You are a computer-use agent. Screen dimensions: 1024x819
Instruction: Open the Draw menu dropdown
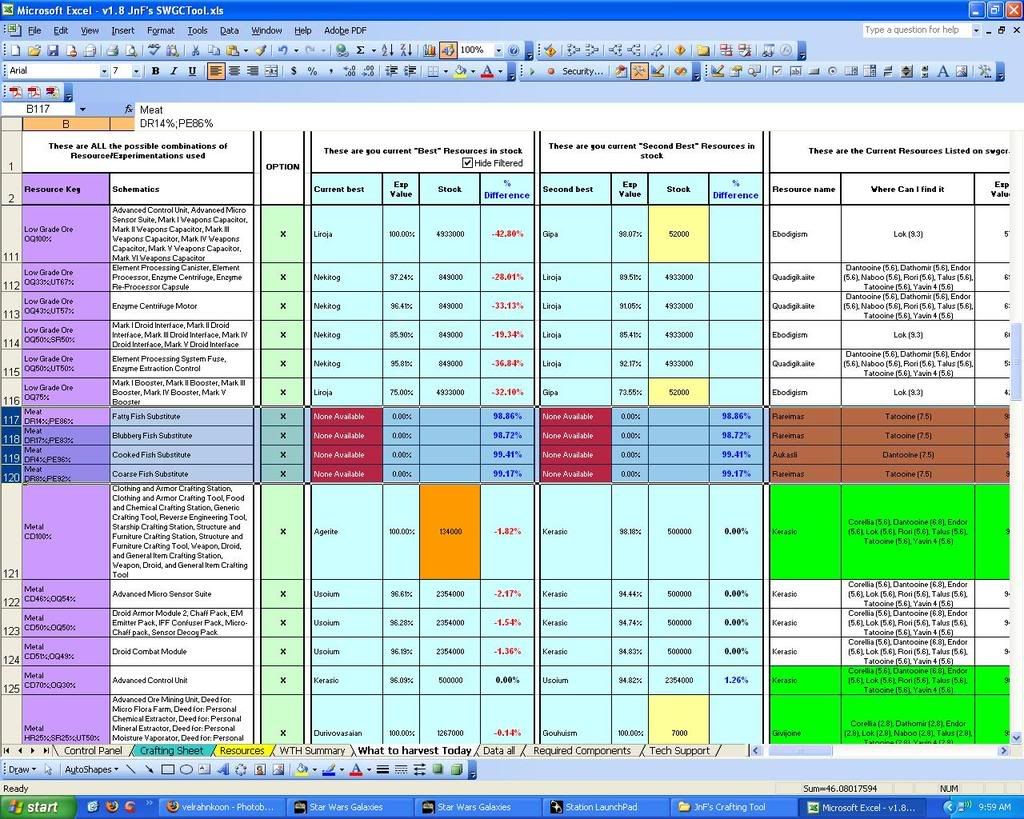pos(22,770)
